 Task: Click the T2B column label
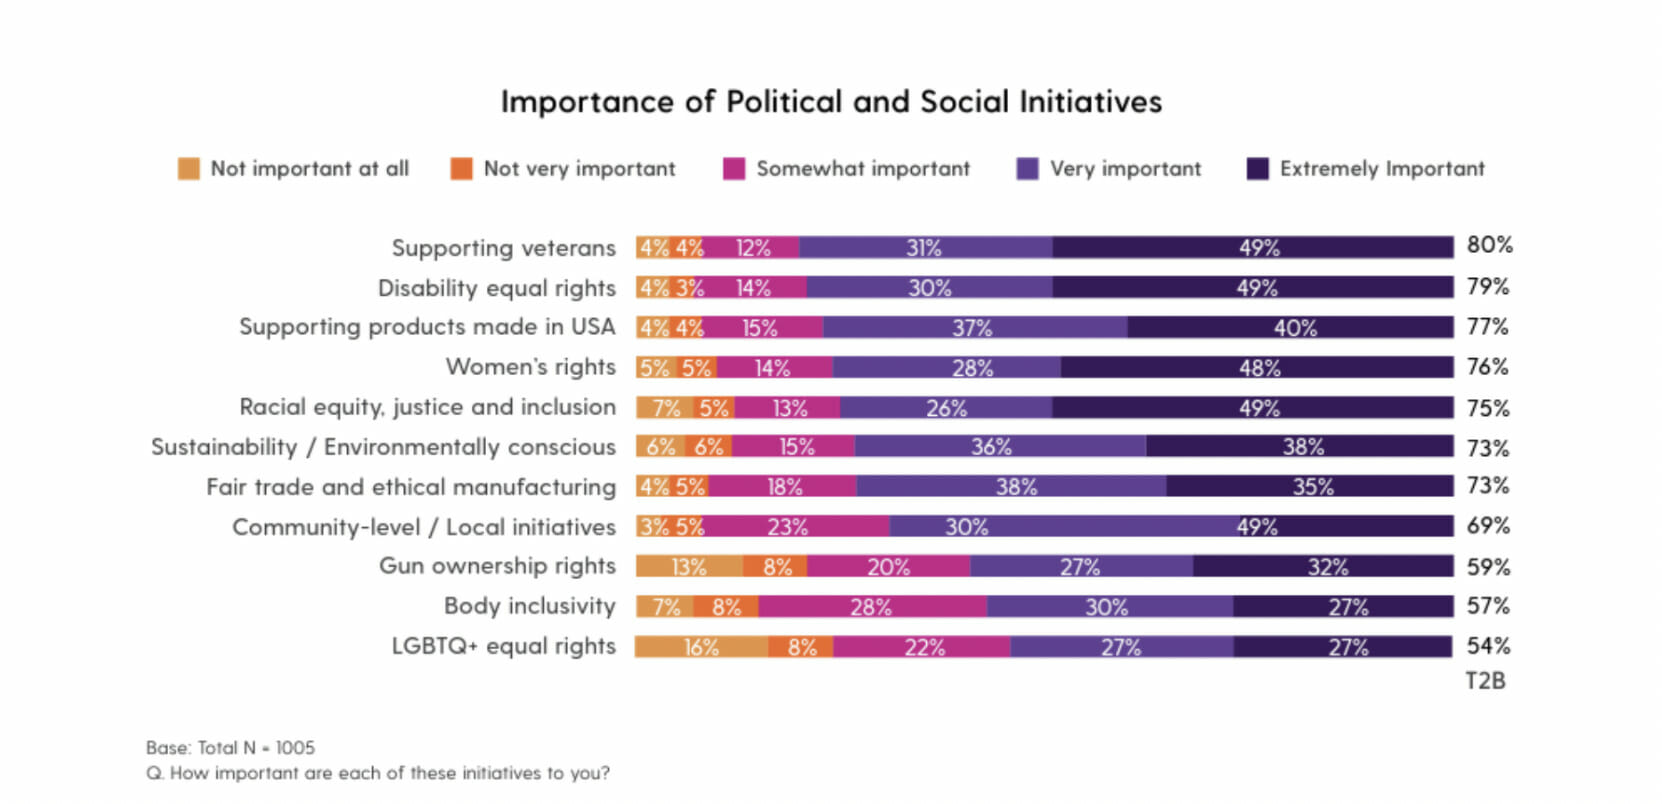1485,681
